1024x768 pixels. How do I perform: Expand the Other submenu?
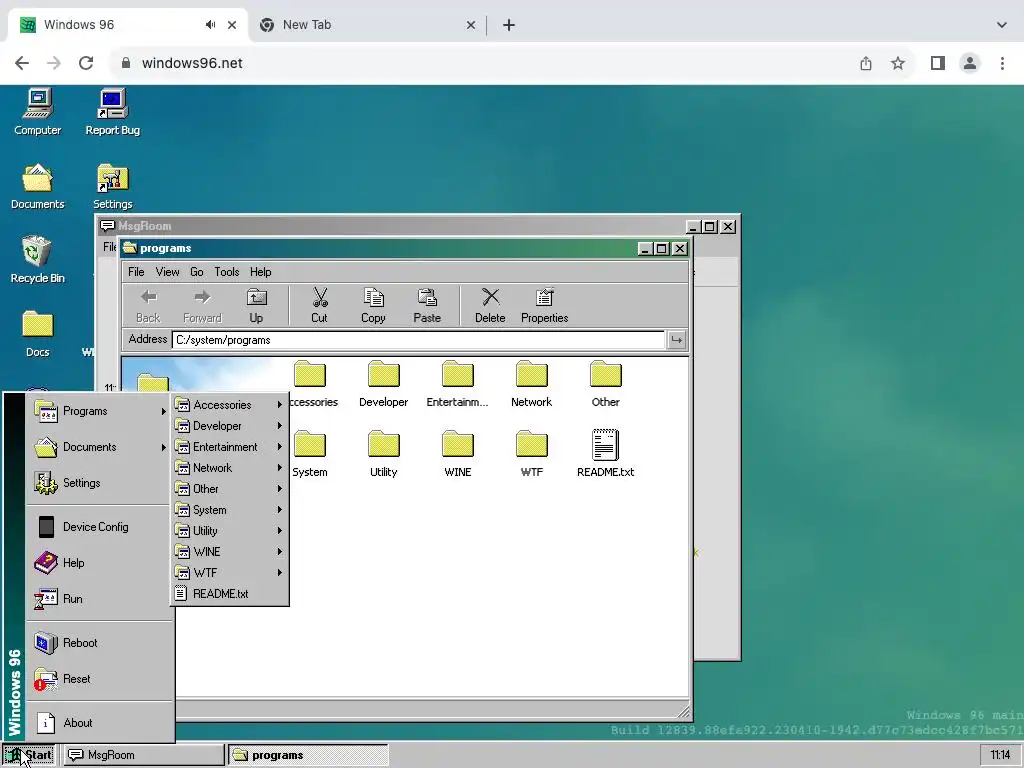tap(230, 488)
